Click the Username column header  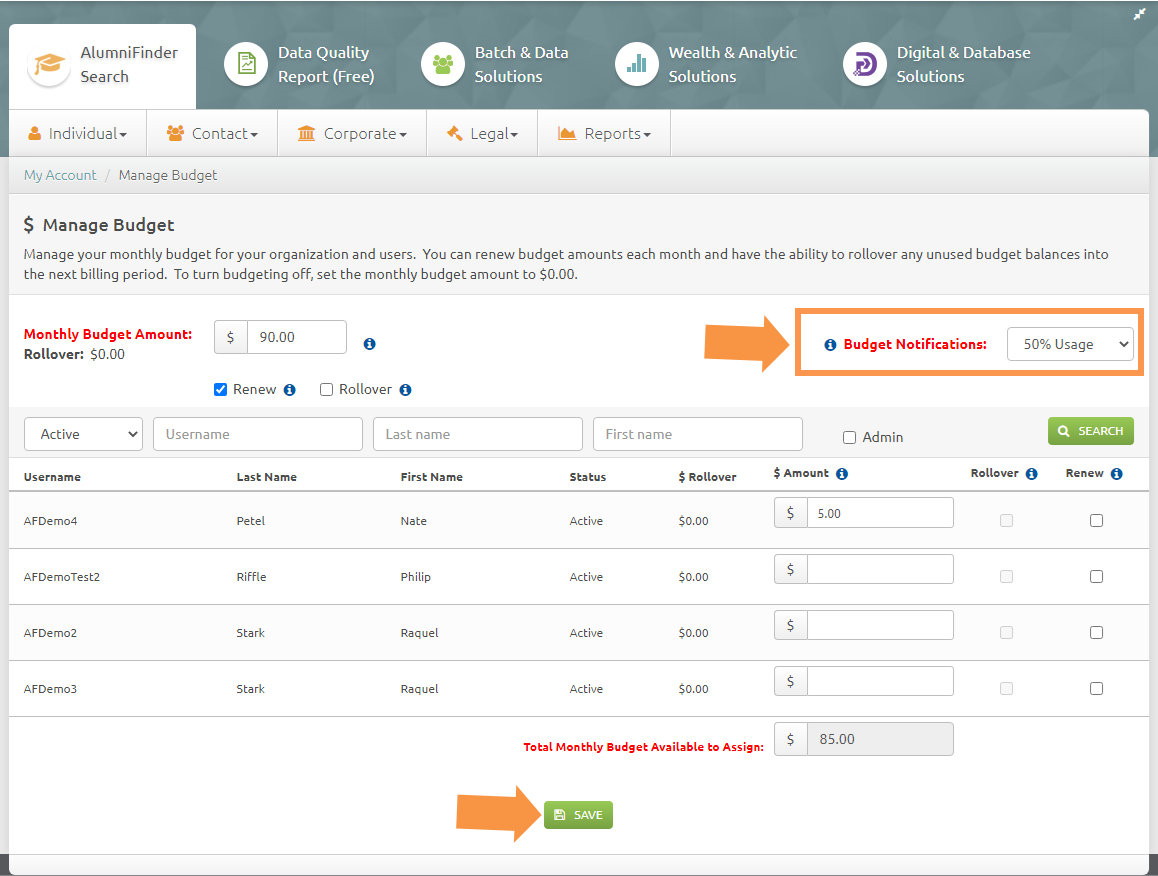point(52,477)
